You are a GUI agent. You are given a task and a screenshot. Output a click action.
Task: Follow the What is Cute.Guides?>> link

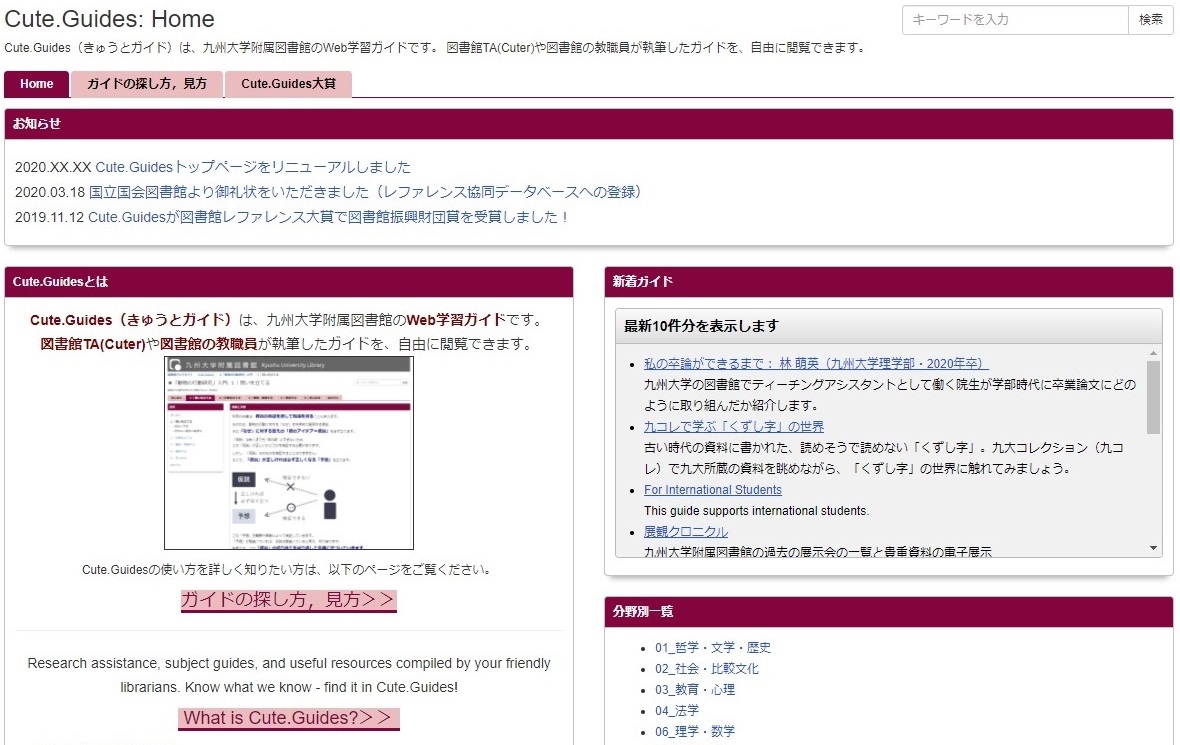[x=288, y=718]
